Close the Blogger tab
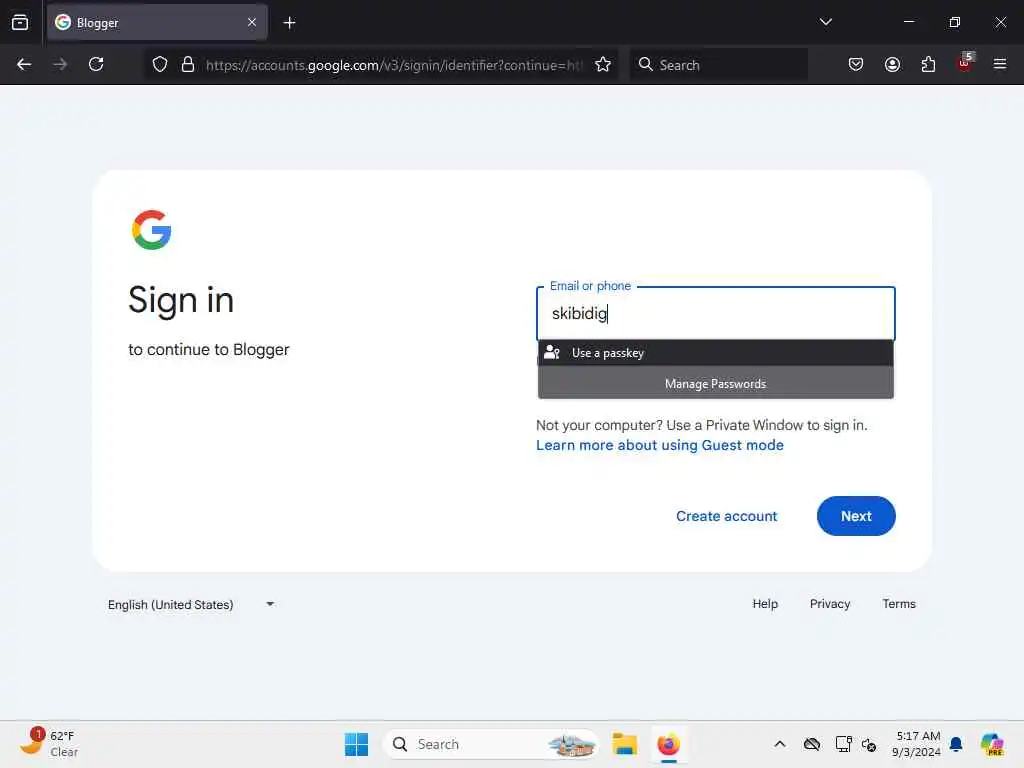The image size is (1024, 768). [x=251, y=23]
